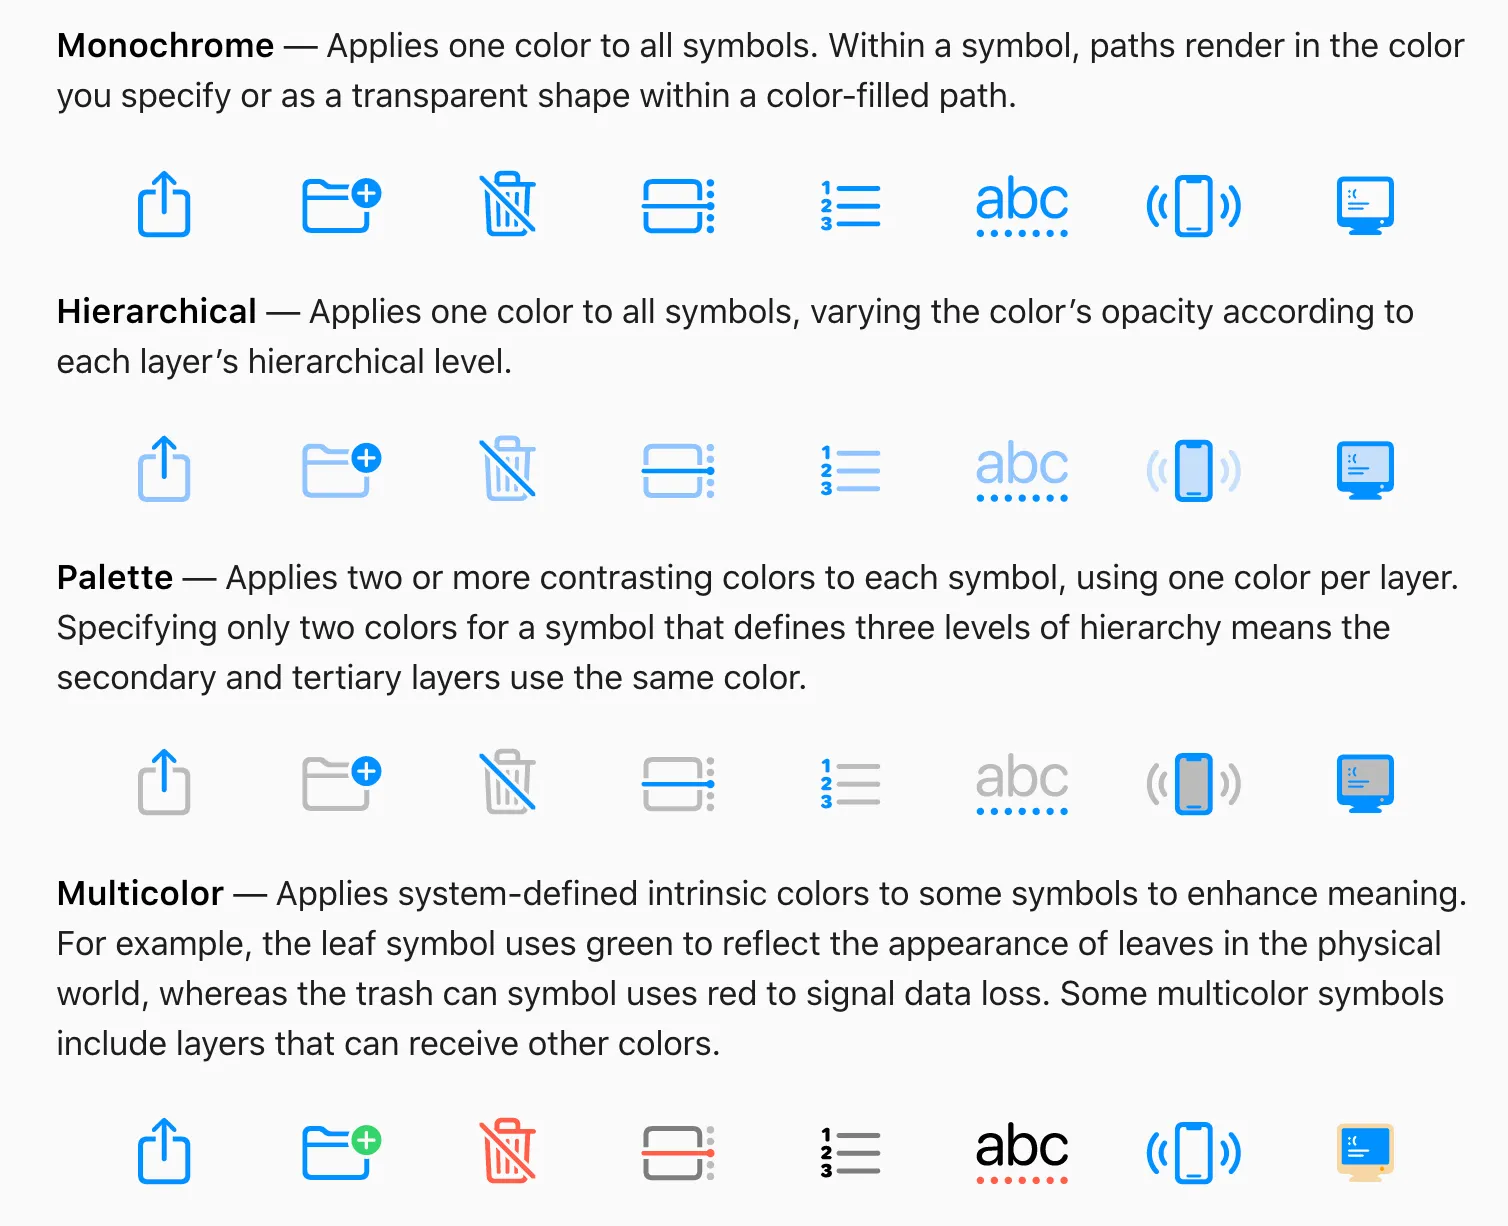The image size is (1508, 1226).
Task: Click the Palette heading text
Action: point(115,578)
